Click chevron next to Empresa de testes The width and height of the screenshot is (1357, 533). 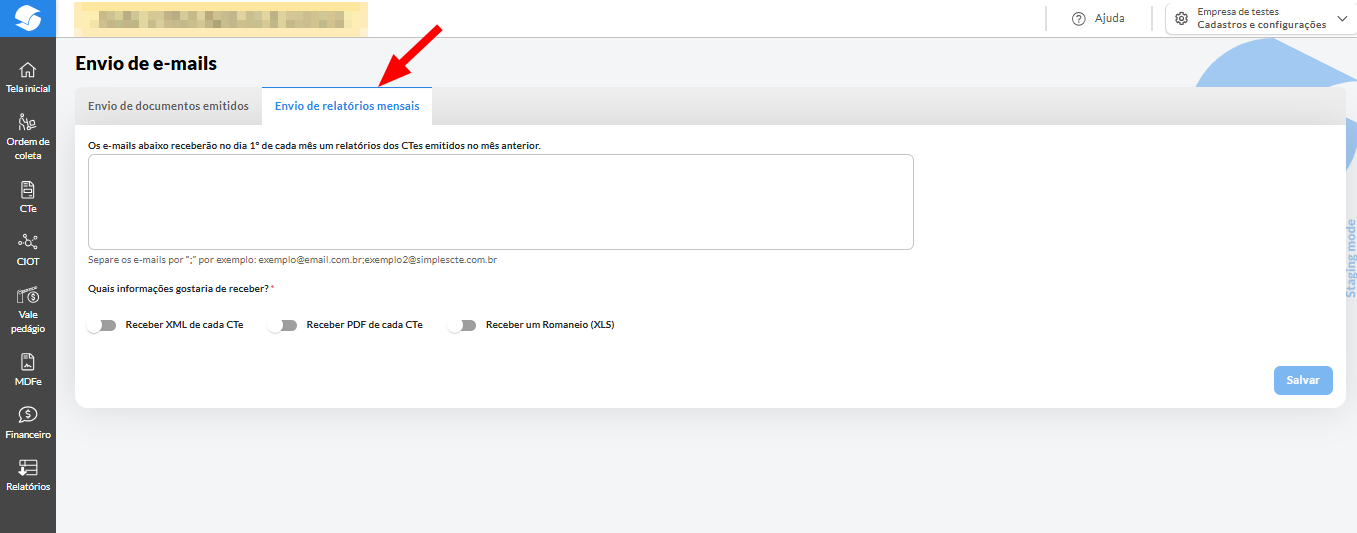(x=1342, y=18)
